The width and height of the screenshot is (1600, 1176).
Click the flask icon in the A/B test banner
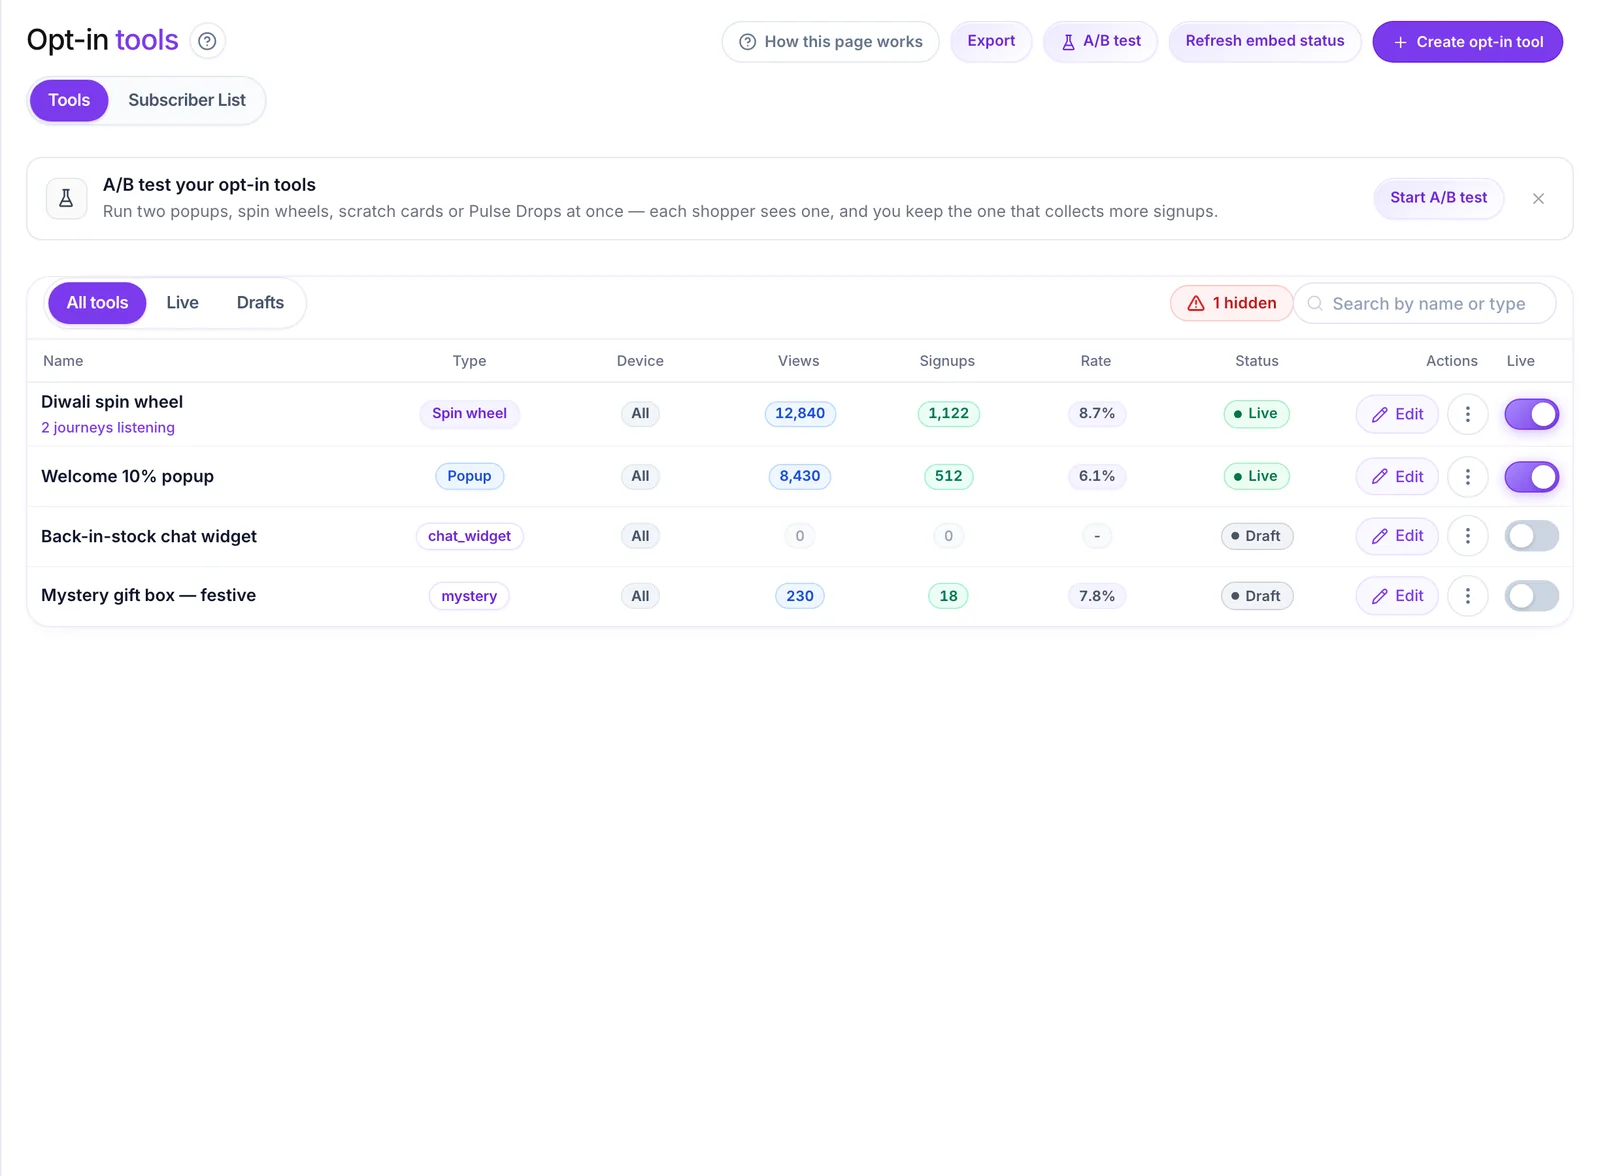pos(66,198)
